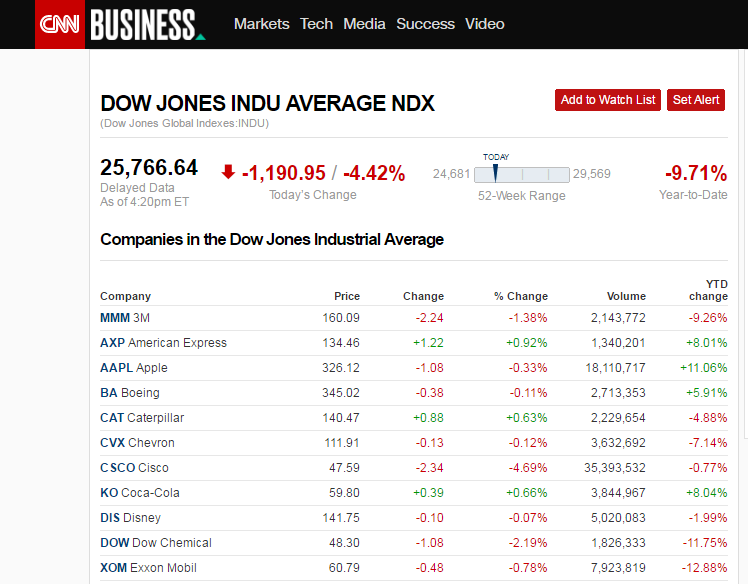Open the BA Boeing stock link
This screenshot has width=748, height=584.
point(129,393)
